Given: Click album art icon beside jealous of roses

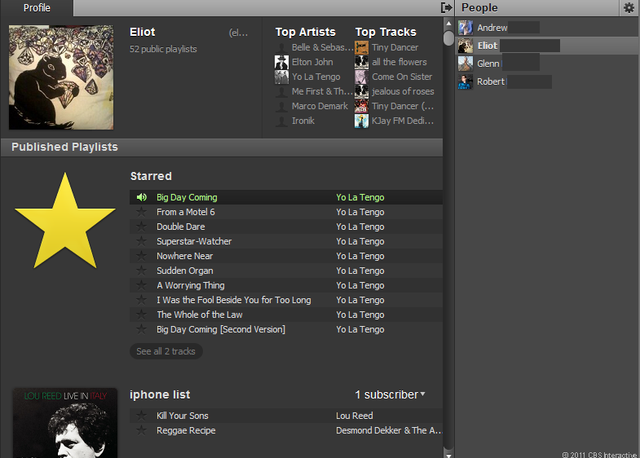Looking at the screenshot, I should pos(362,91).
